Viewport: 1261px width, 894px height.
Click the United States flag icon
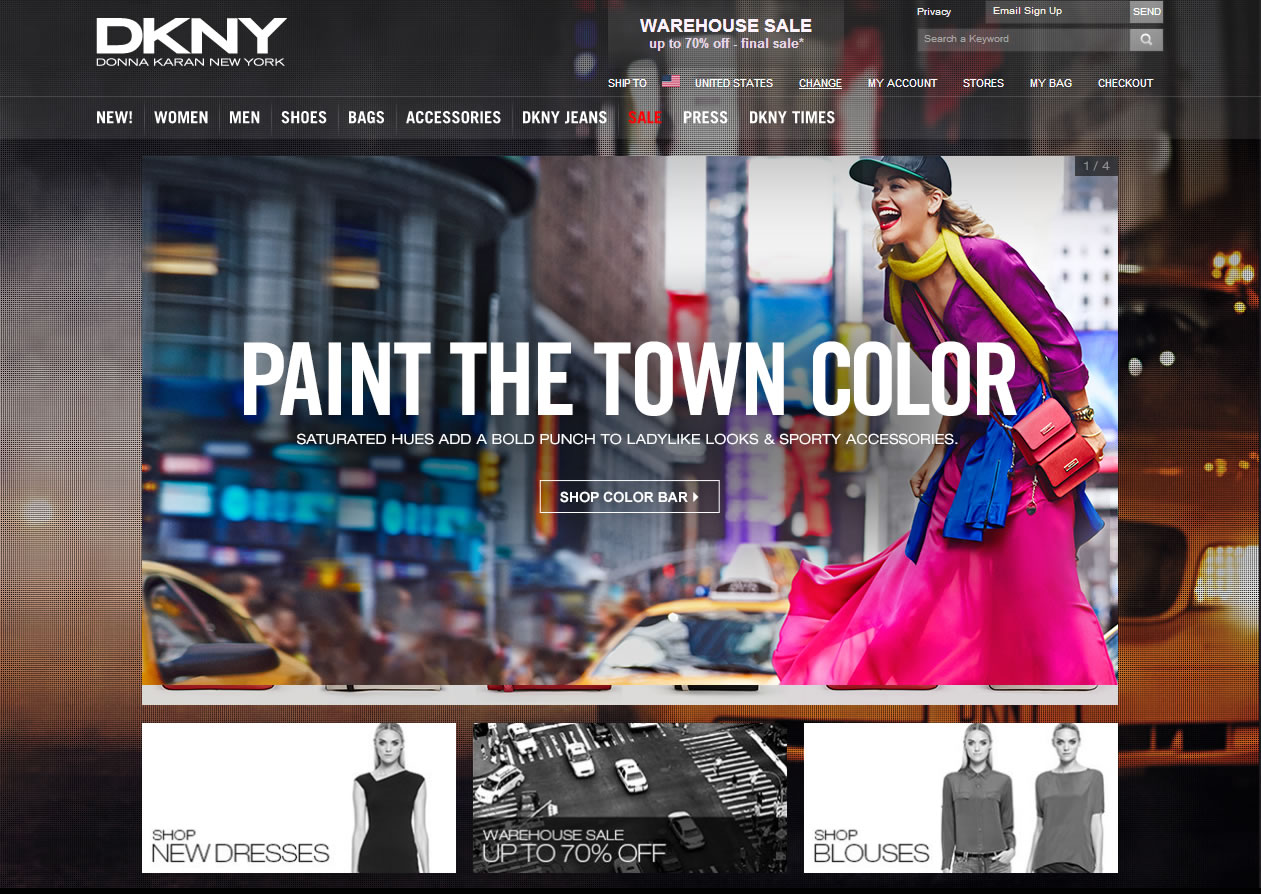(x=671, y=82)
